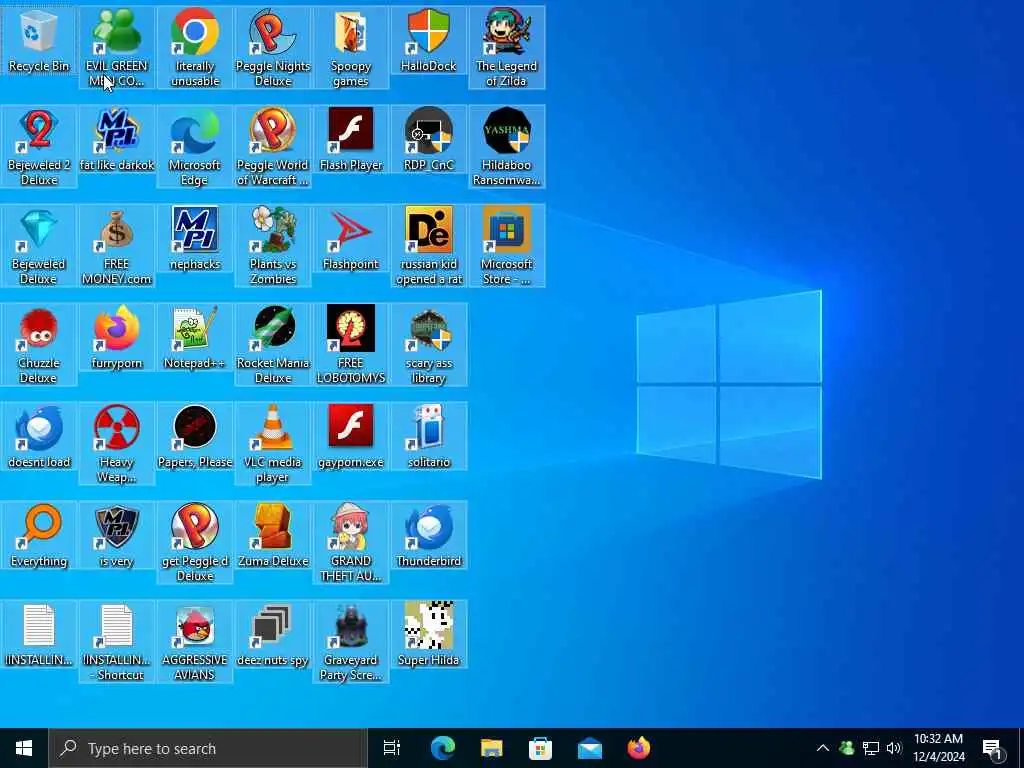Select the Zuma Deluxe icon

(273, 537)
